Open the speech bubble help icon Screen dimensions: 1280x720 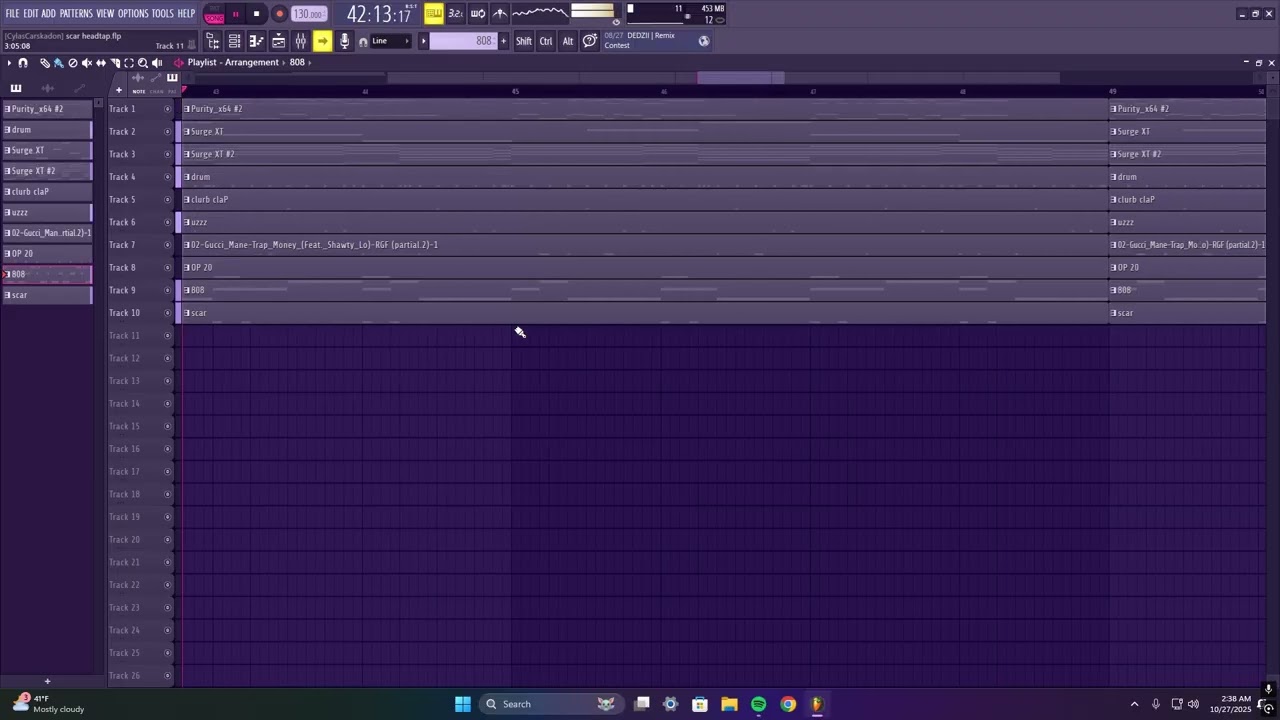click(590, 41)
